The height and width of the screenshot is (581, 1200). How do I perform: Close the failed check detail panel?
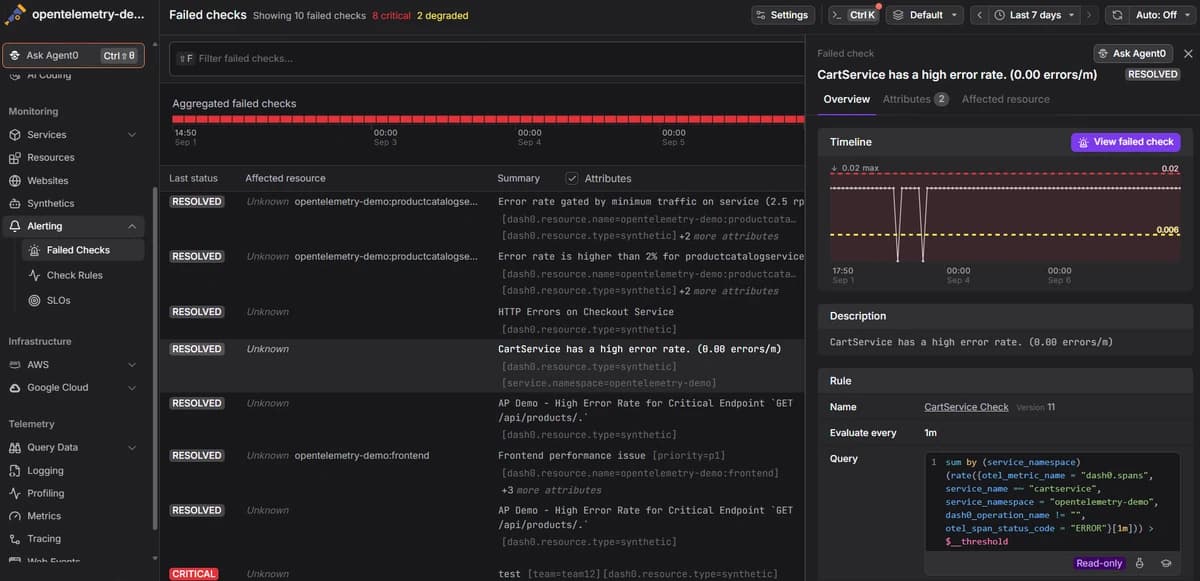pyautogui.click(x=1188, y=54)
